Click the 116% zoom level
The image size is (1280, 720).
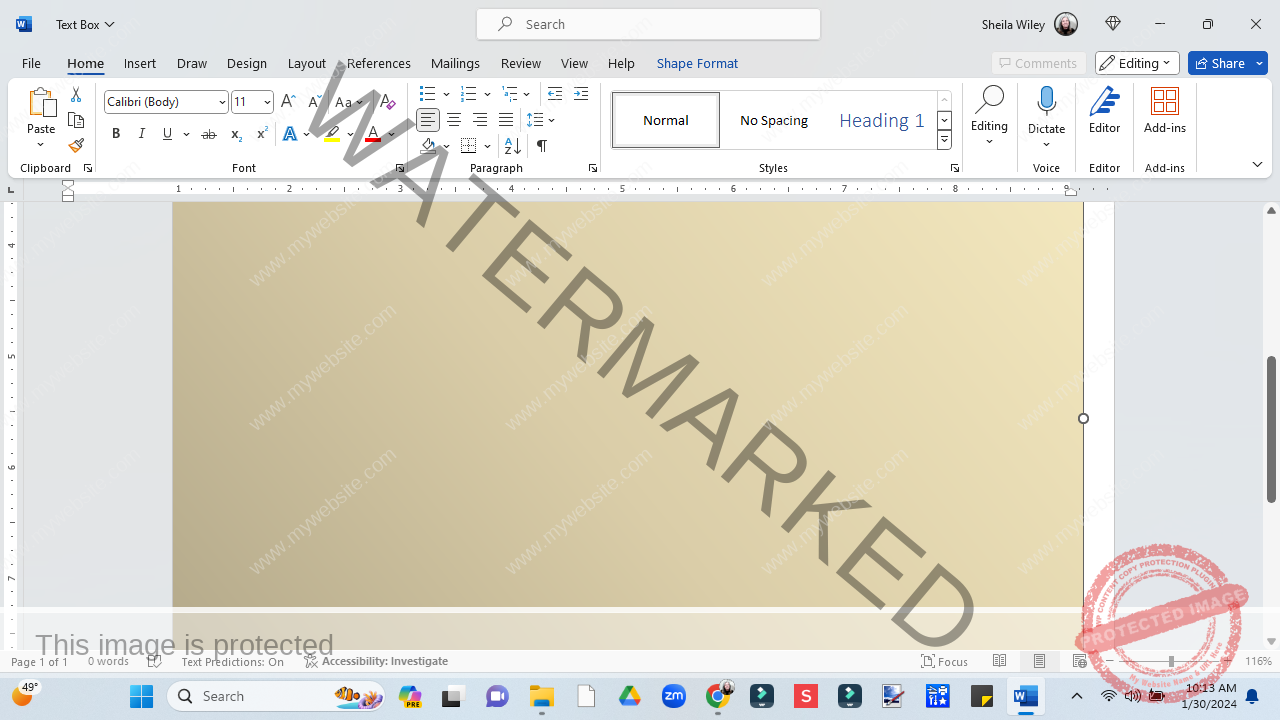click(1258, 661)
